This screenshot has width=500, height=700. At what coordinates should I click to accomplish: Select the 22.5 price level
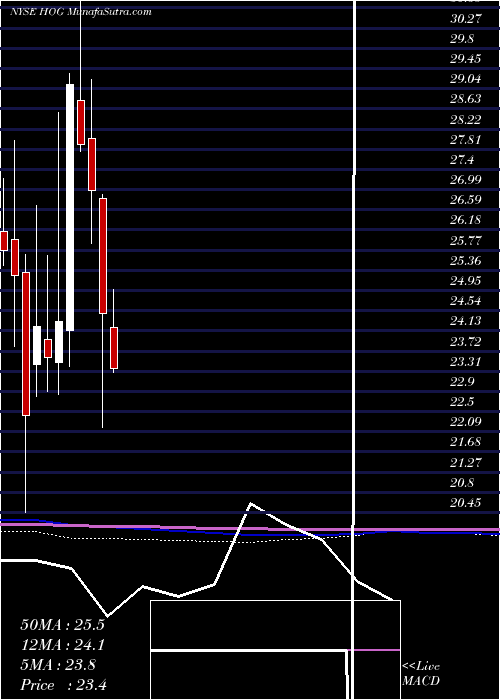[462, 402]
